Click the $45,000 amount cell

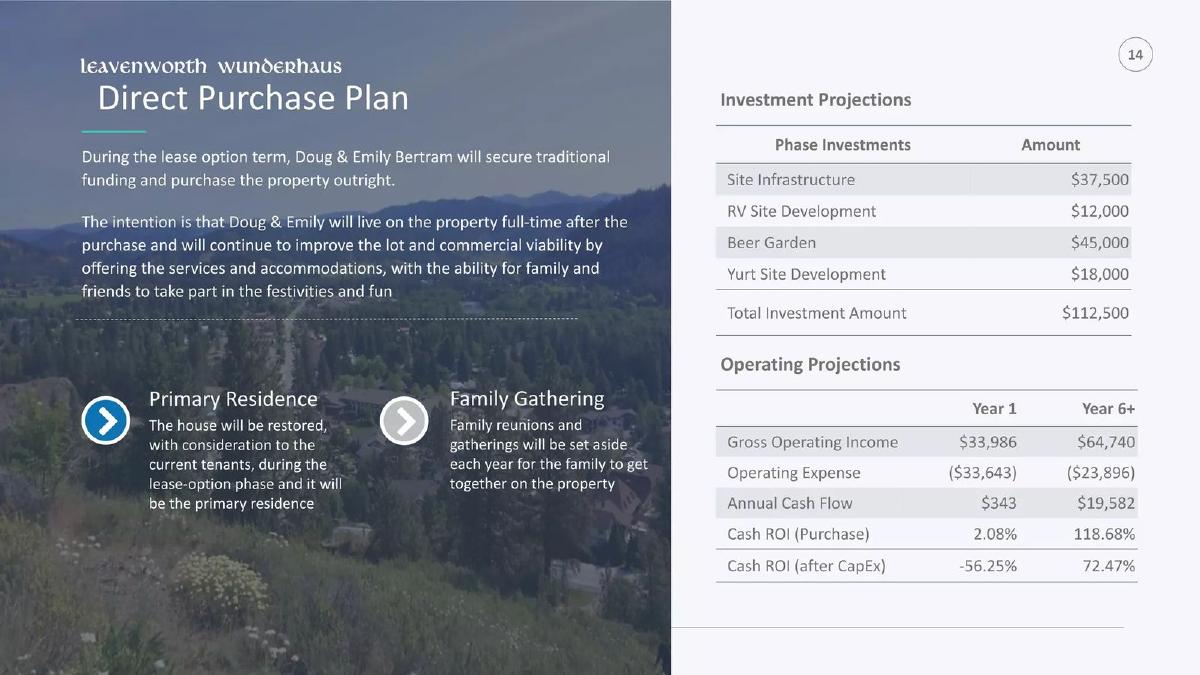(1100, 243)
